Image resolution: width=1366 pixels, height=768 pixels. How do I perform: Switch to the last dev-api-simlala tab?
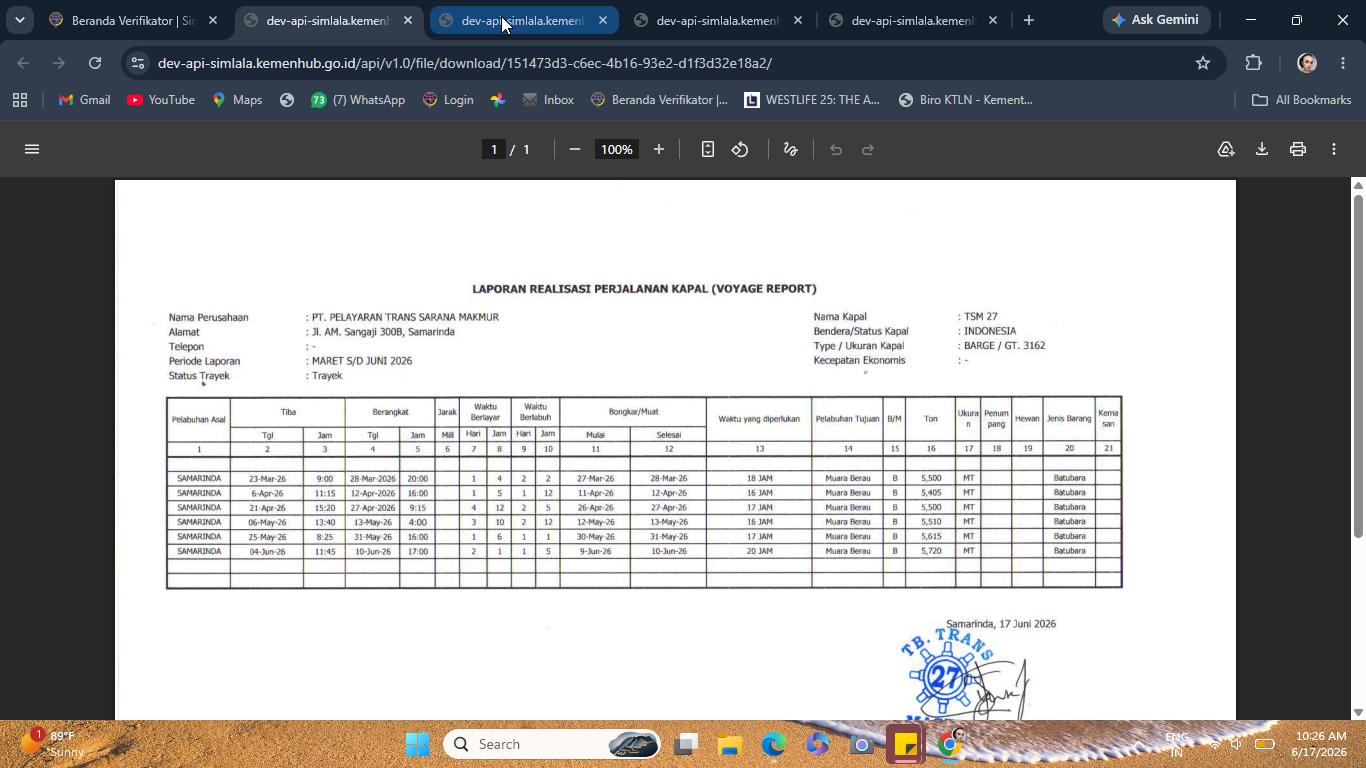click(913, 20)
